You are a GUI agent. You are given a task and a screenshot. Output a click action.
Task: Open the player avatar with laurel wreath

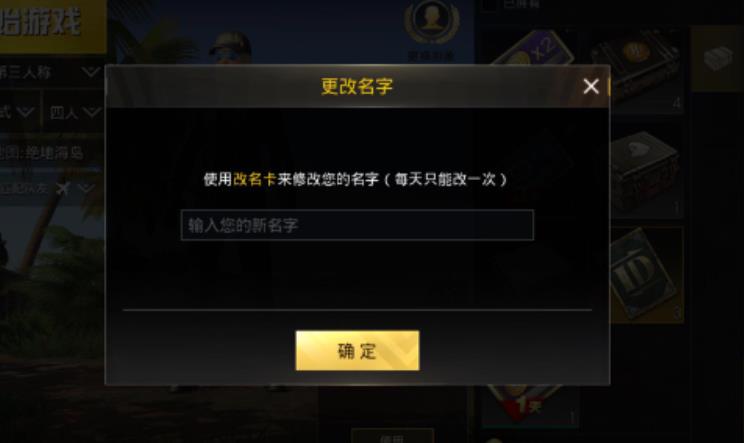pyautogui.click(x=432, y=21)
